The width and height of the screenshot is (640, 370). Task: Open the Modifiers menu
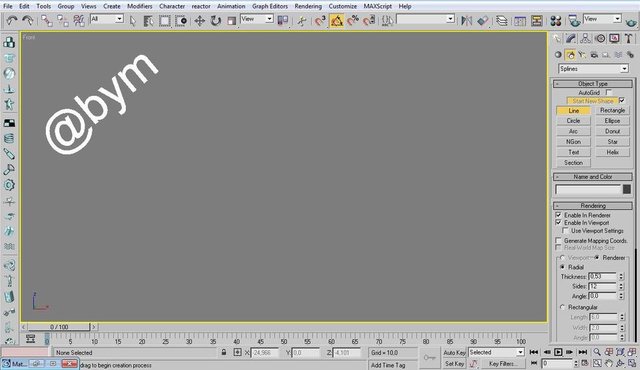(140, 6)
